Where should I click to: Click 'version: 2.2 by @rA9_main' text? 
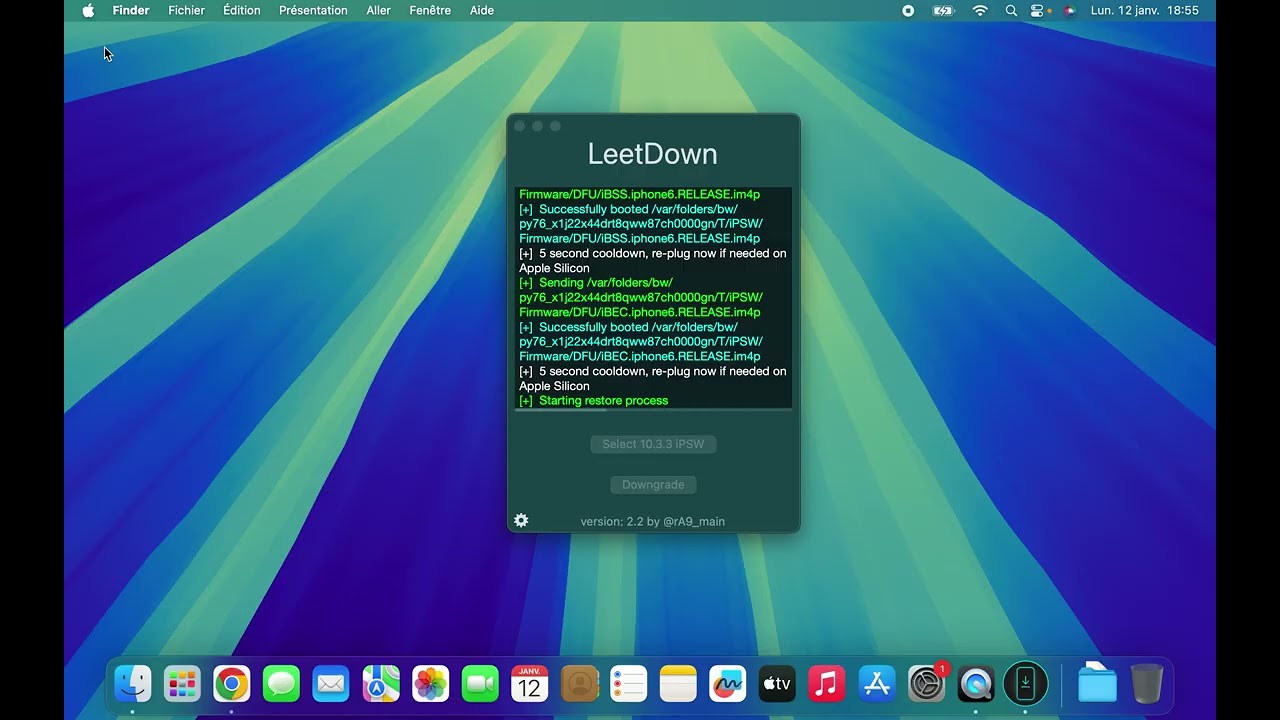[x=653, y=521]
